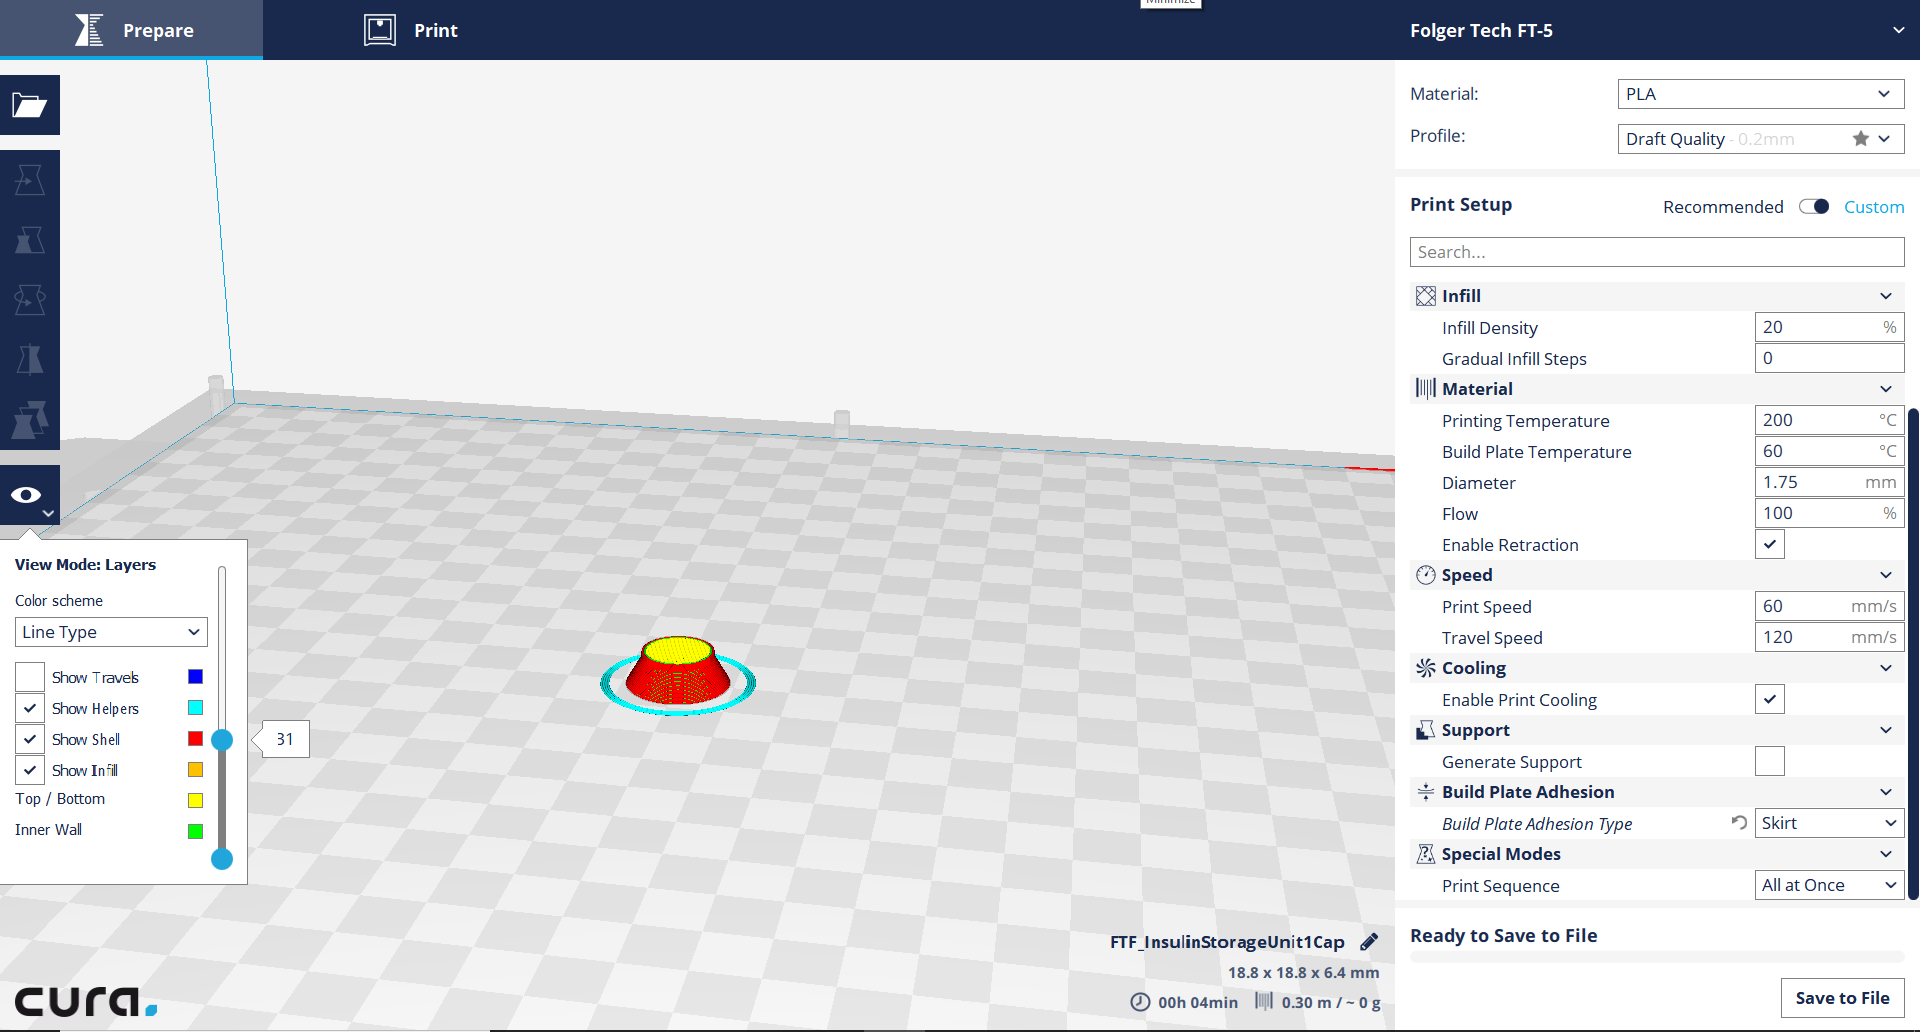Select the Move tool icon

(30, 180)
